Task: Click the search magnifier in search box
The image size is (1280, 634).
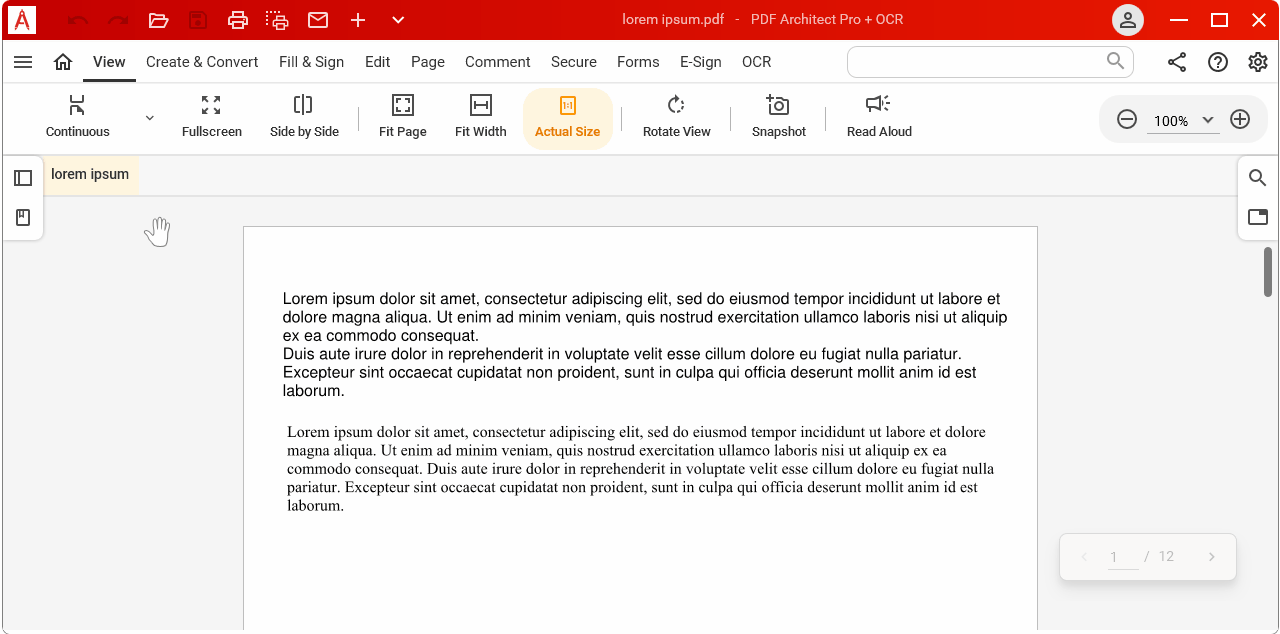Action: (x=1116, y=61)
